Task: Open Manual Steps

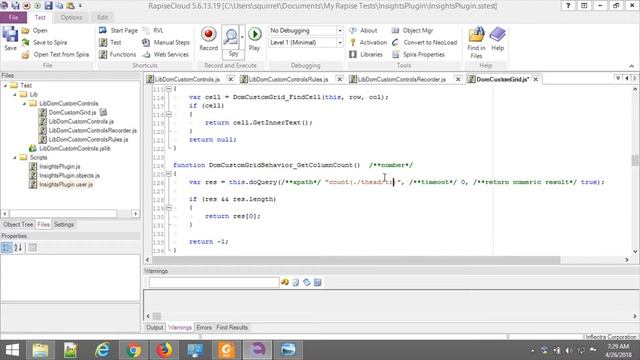Action: click(166, 42)
